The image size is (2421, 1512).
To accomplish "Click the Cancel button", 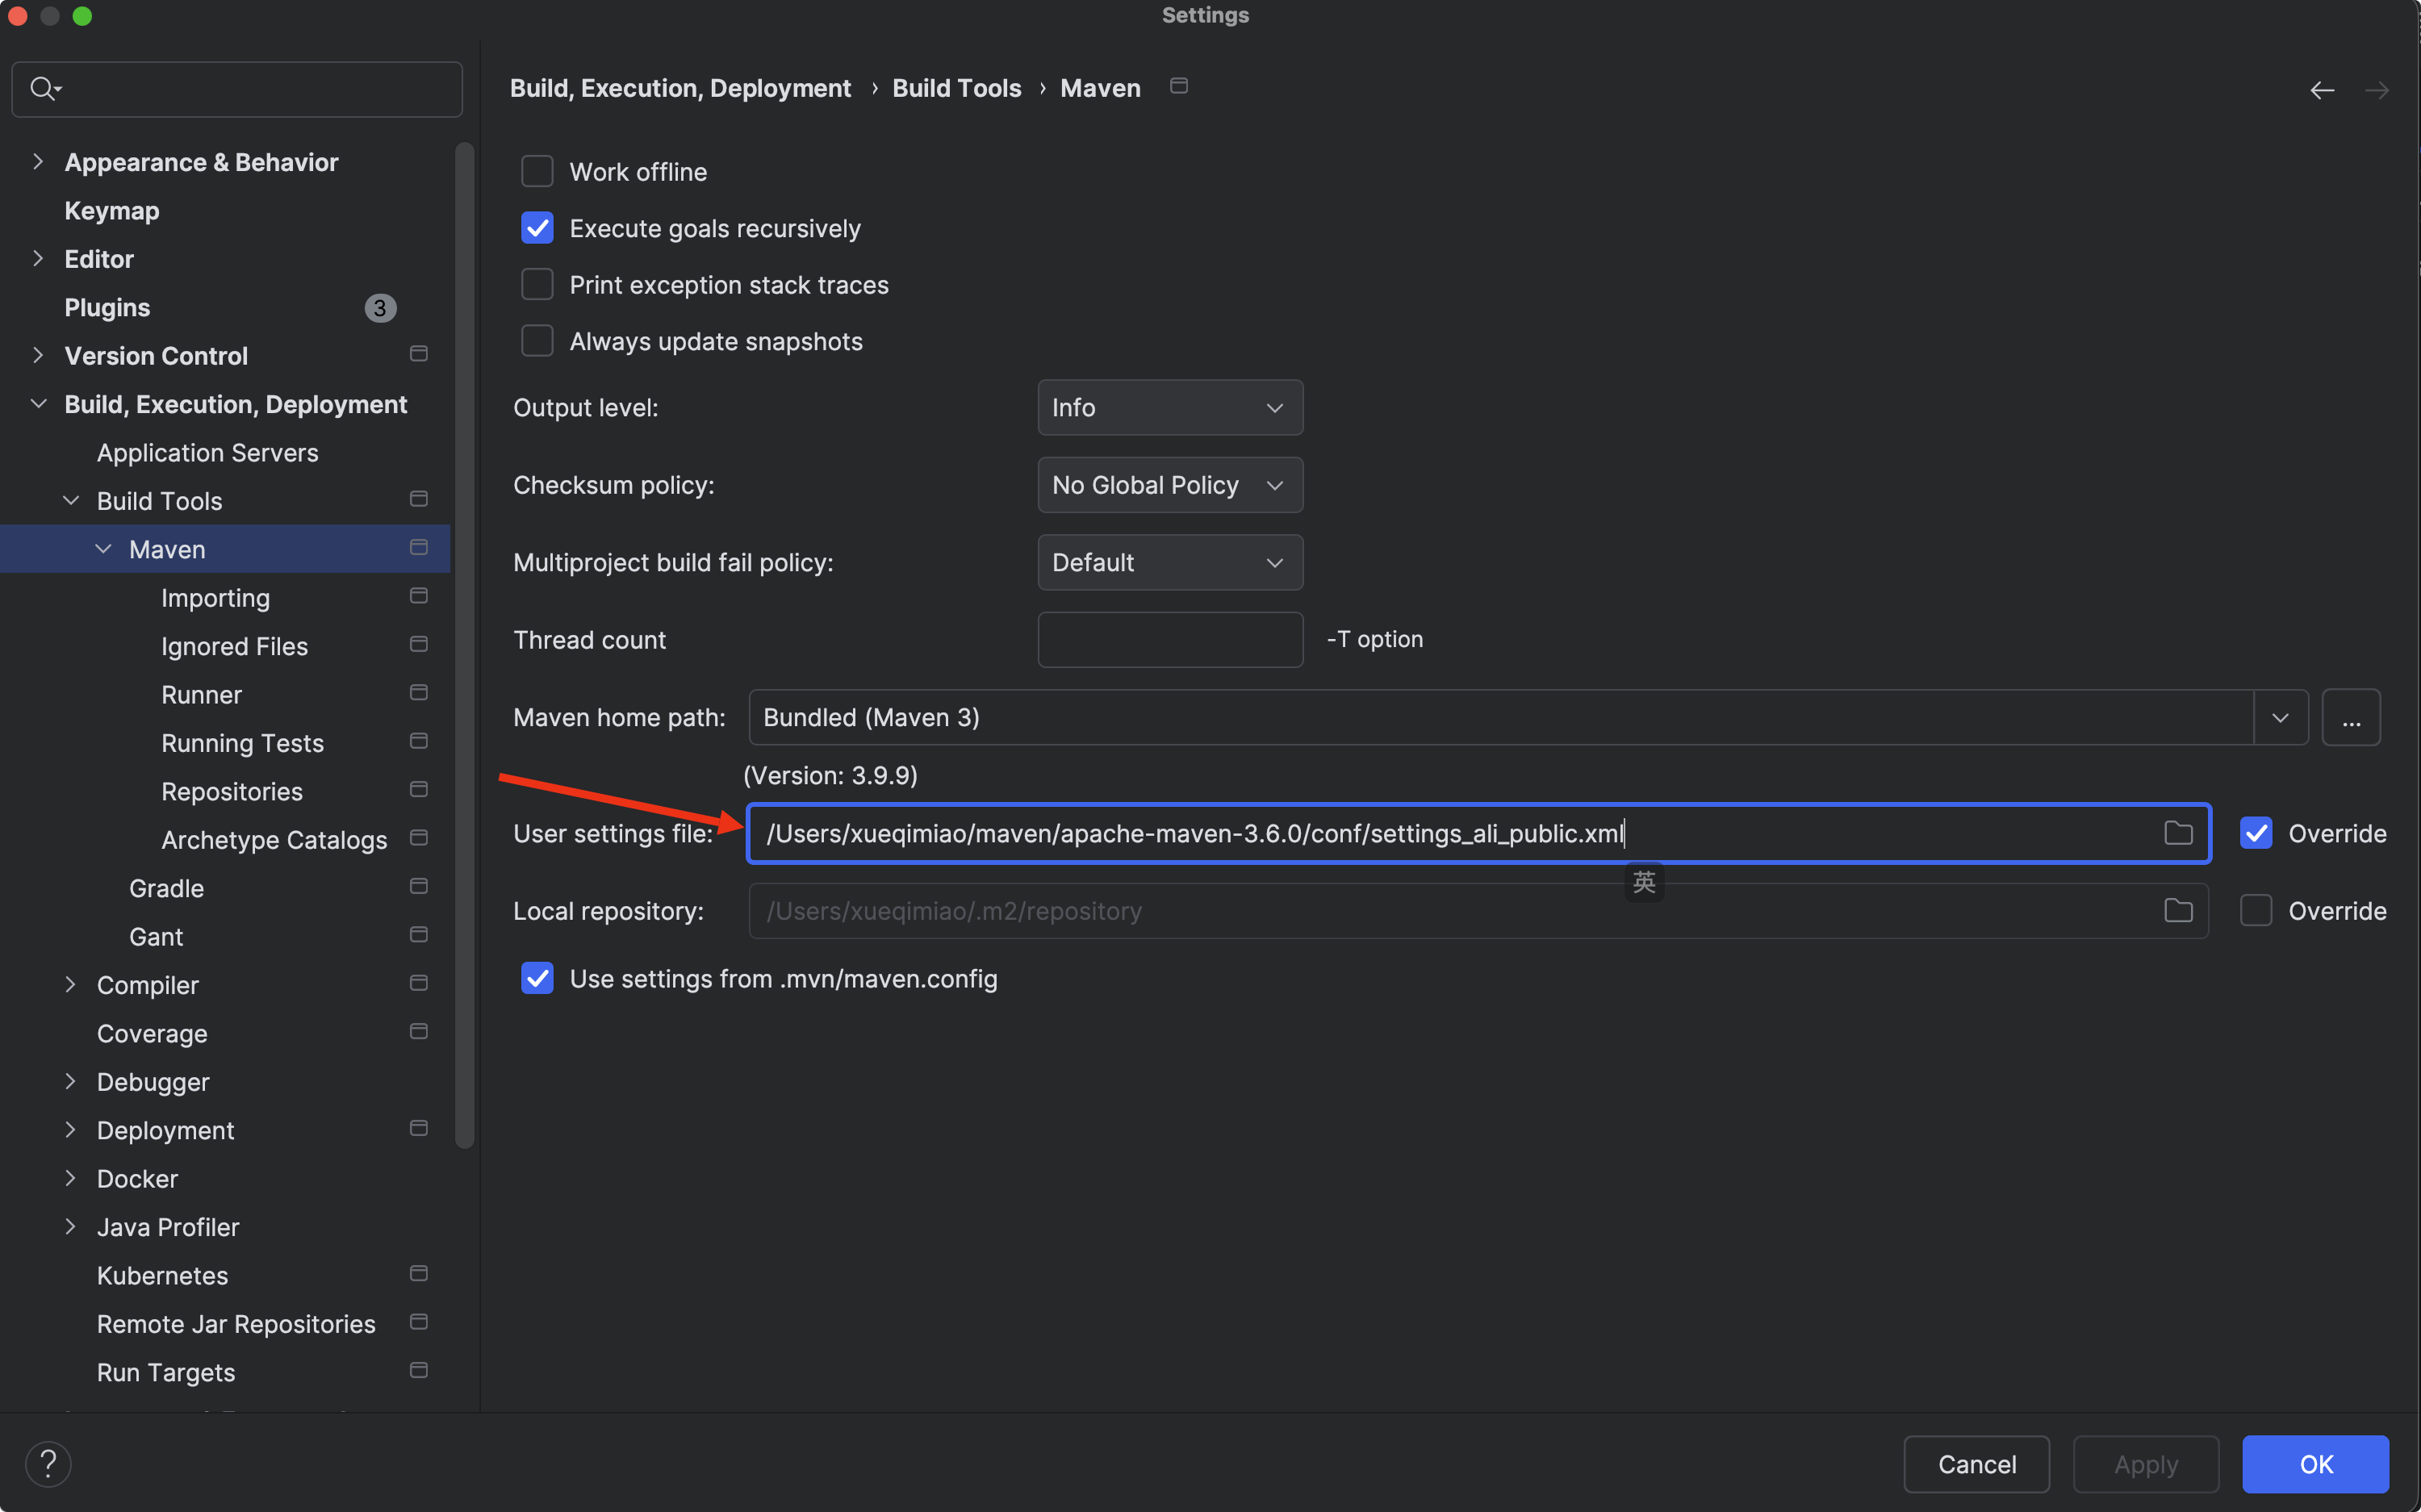I will (x=1976, y=1464).
